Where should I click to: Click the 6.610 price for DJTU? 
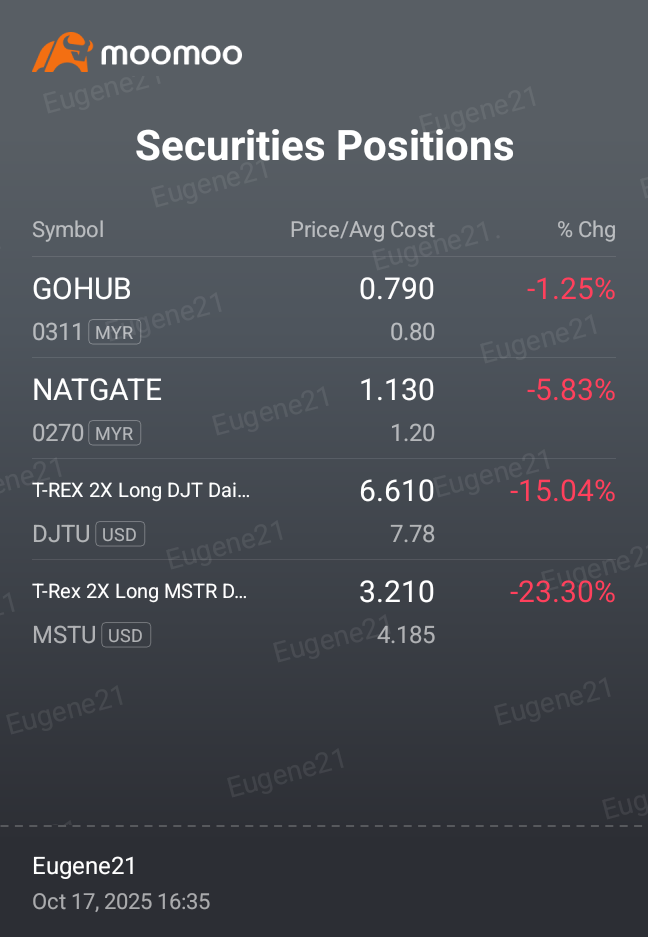397,491
